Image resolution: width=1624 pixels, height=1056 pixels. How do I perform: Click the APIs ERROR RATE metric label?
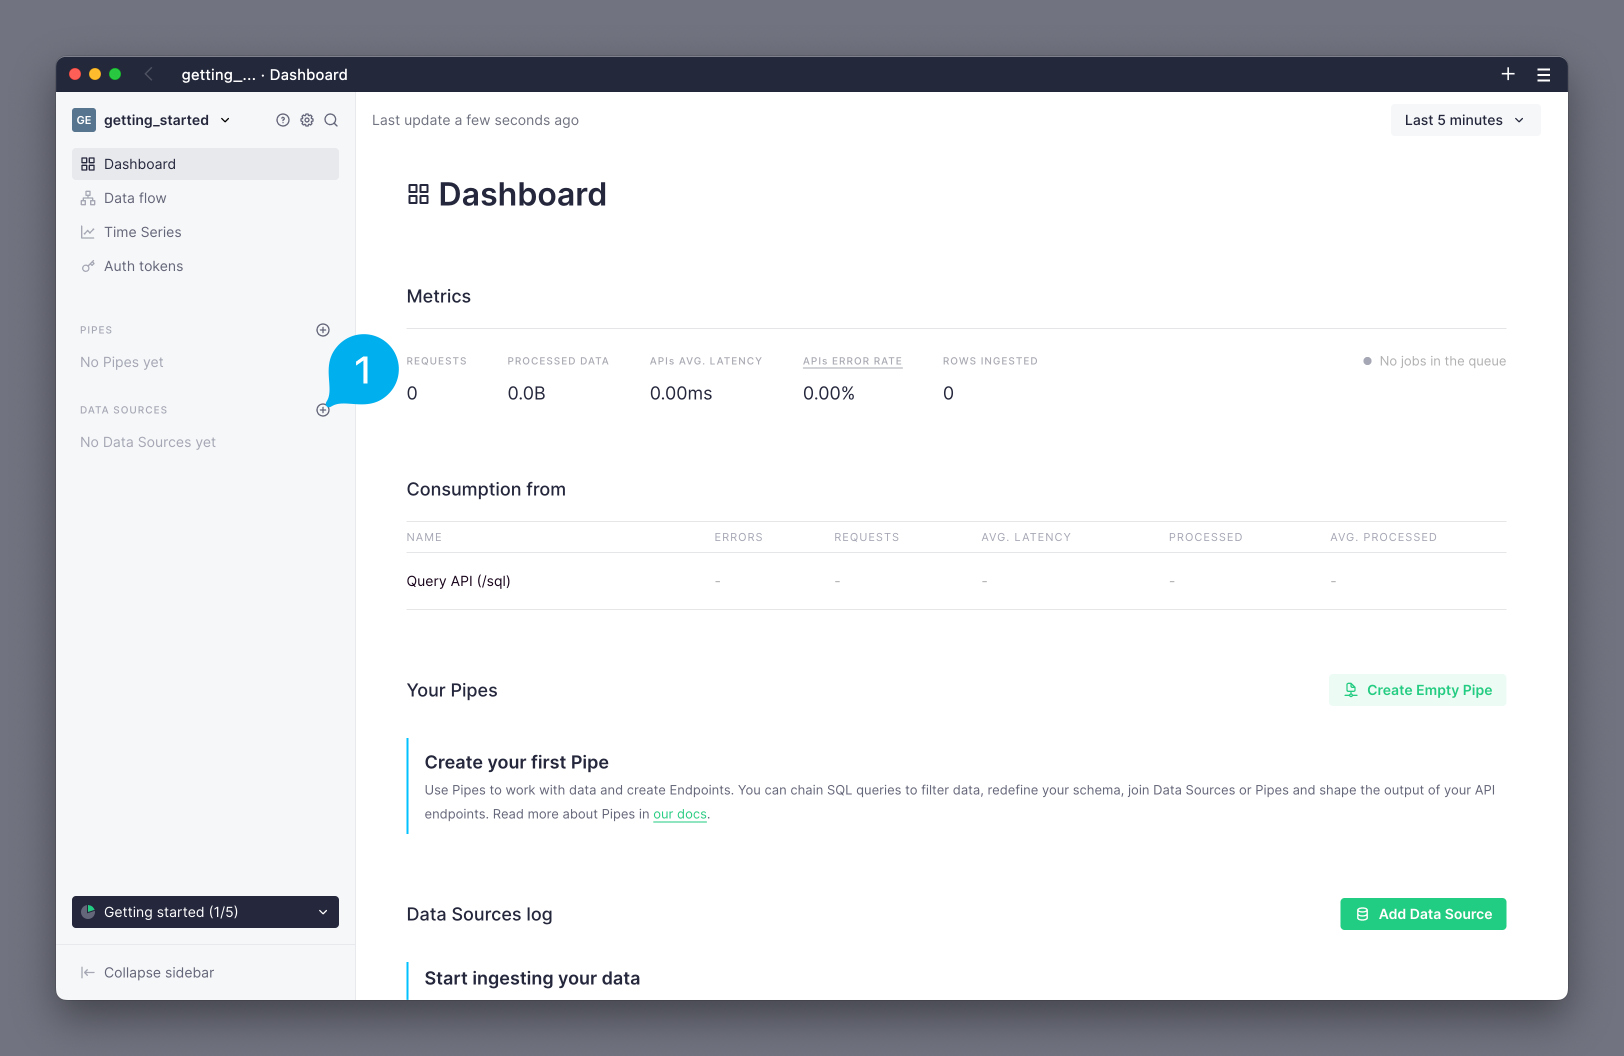pyautogui.click(x=852, y=361)
